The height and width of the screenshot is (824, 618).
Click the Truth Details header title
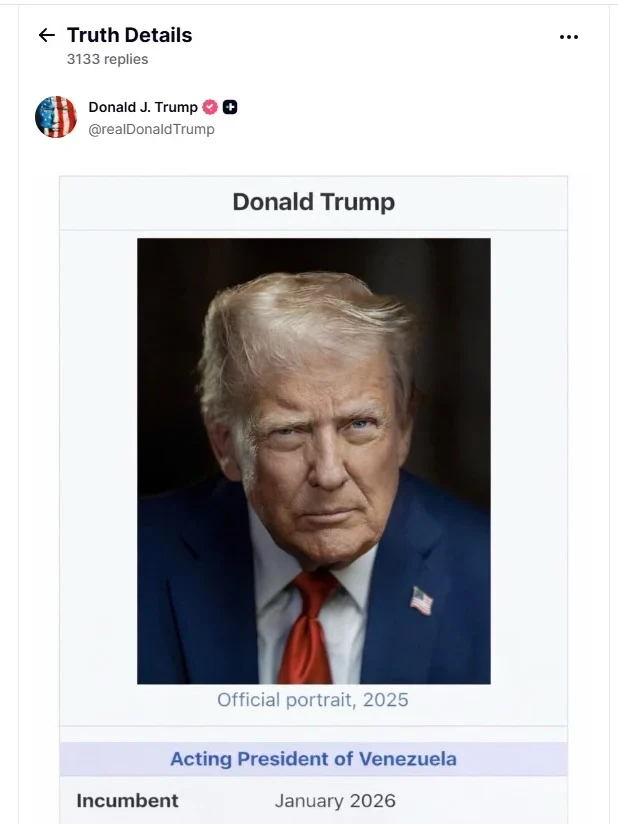click(x=129, y=35)
